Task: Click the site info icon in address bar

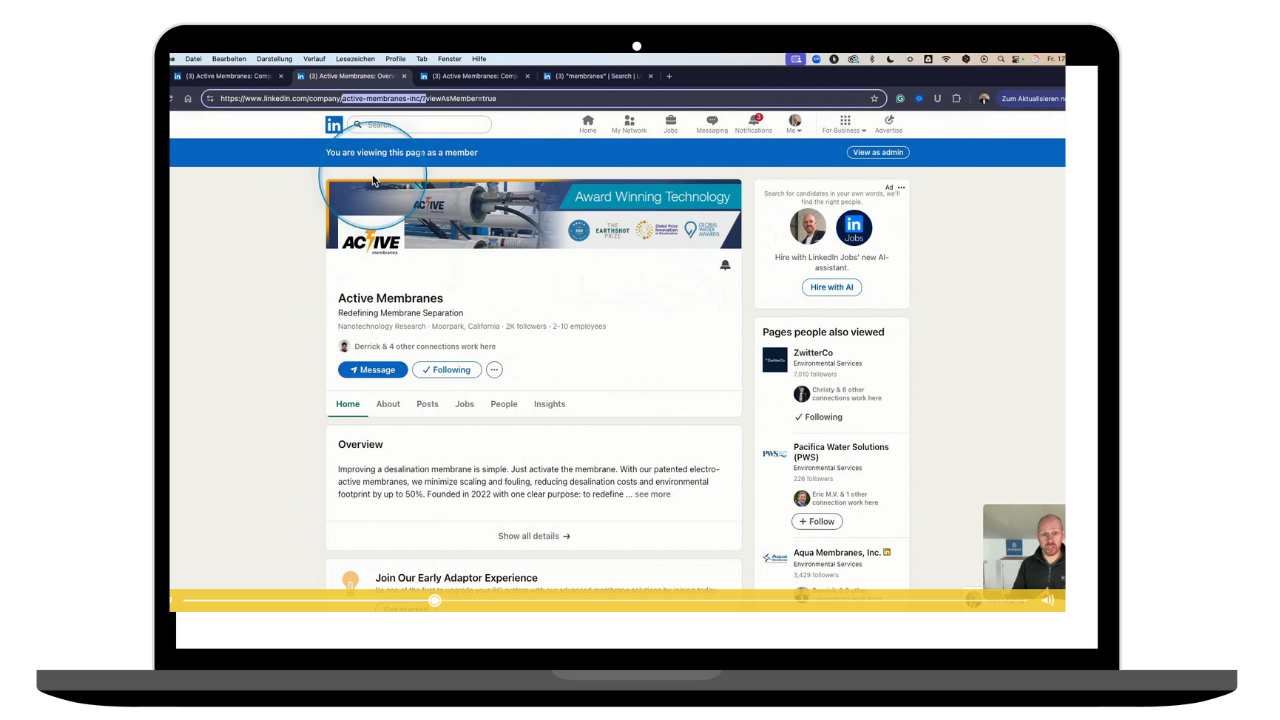Action: pyautogui.click(x=210, y=99)
